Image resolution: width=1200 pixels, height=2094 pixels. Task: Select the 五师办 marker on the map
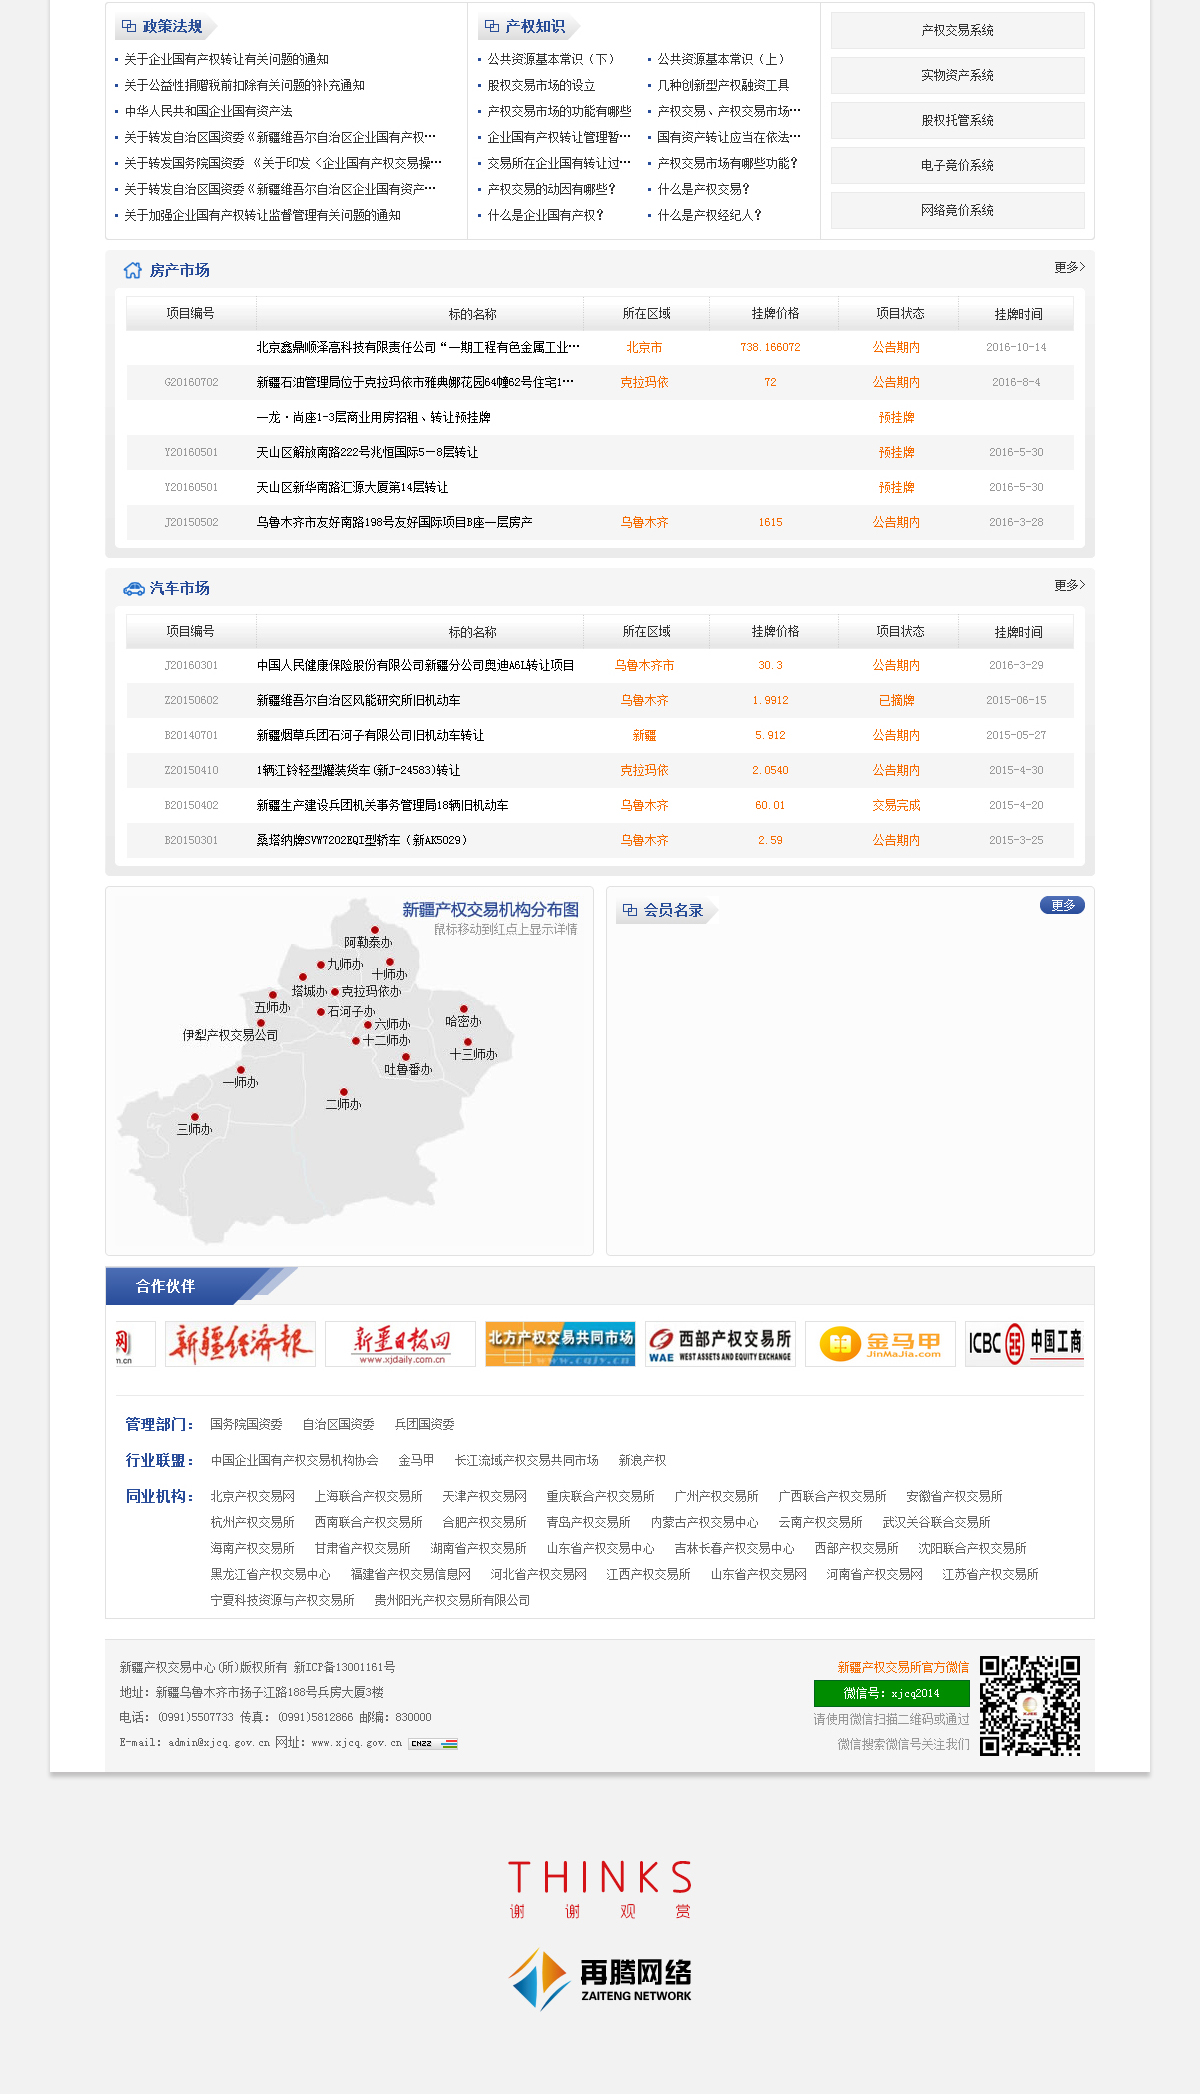point(273,995)
